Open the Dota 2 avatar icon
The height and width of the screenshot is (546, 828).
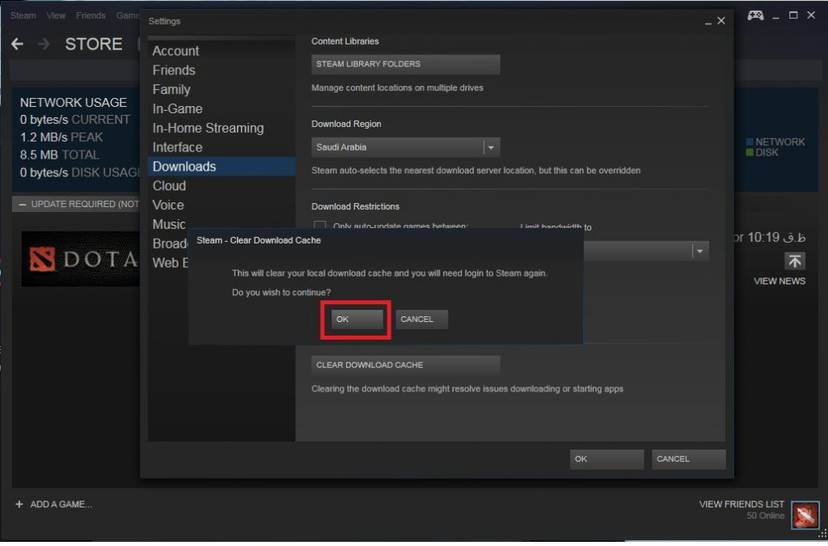(x=805, y=516)
